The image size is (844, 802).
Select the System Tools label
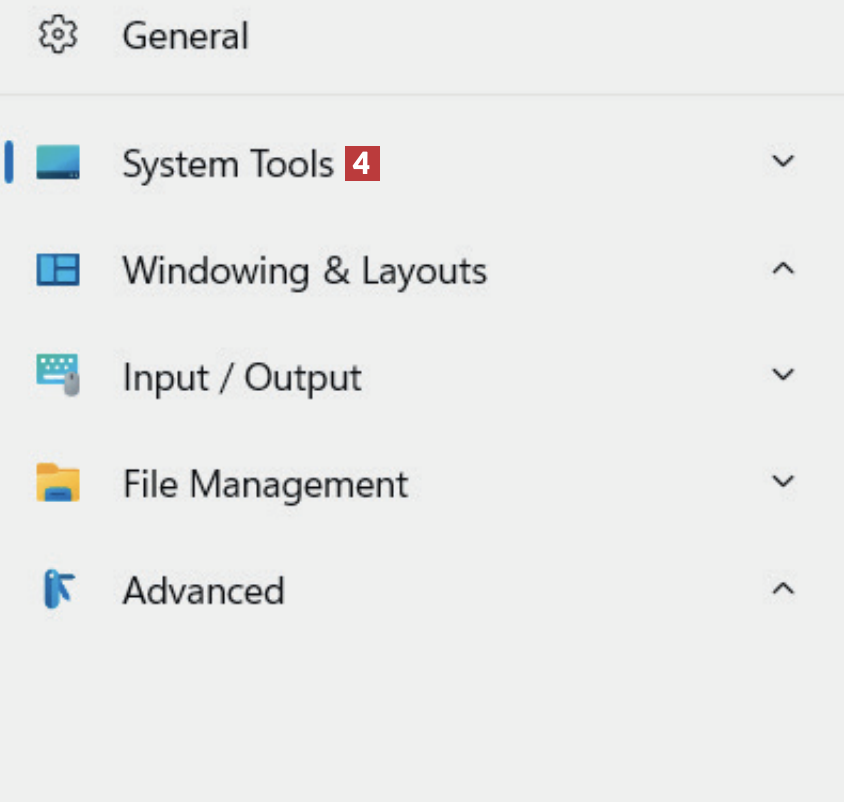click(228, 164)
